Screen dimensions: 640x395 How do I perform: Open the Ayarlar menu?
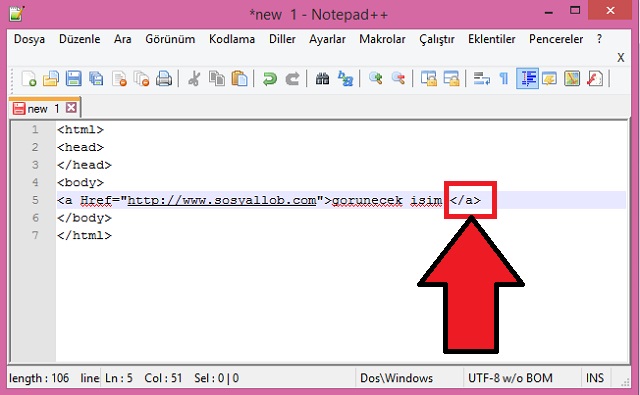[x=327, y=39]
